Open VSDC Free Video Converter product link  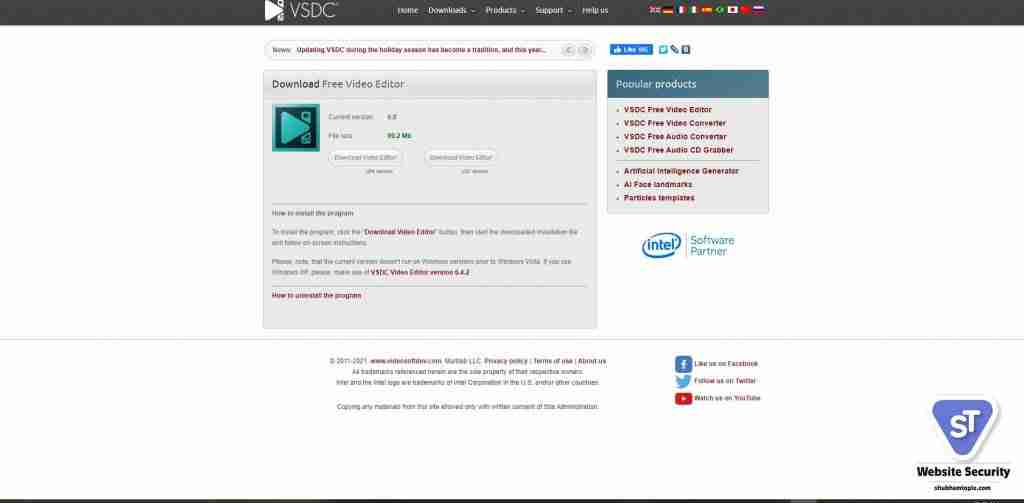pyautogui.click(x=675, y=123)
